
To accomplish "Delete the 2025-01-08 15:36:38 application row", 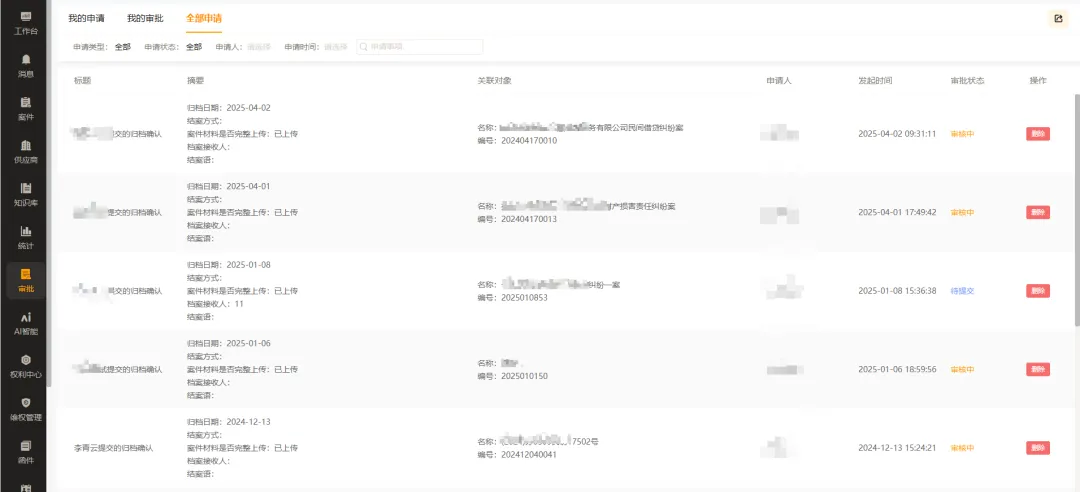I will pyautogui.click(x=1037, y=291).
